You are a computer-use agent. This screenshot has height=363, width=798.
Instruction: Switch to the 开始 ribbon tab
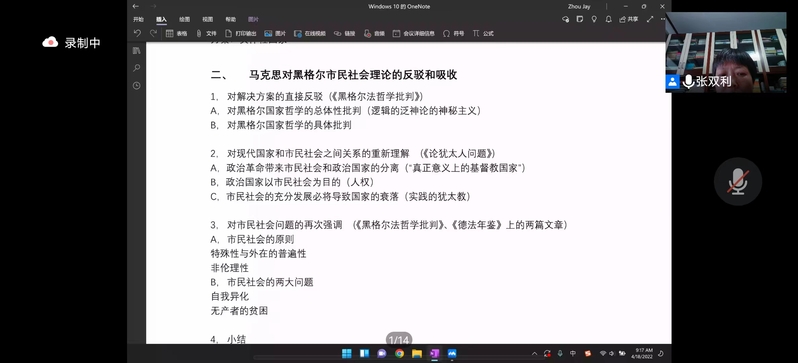click(138, 19)
